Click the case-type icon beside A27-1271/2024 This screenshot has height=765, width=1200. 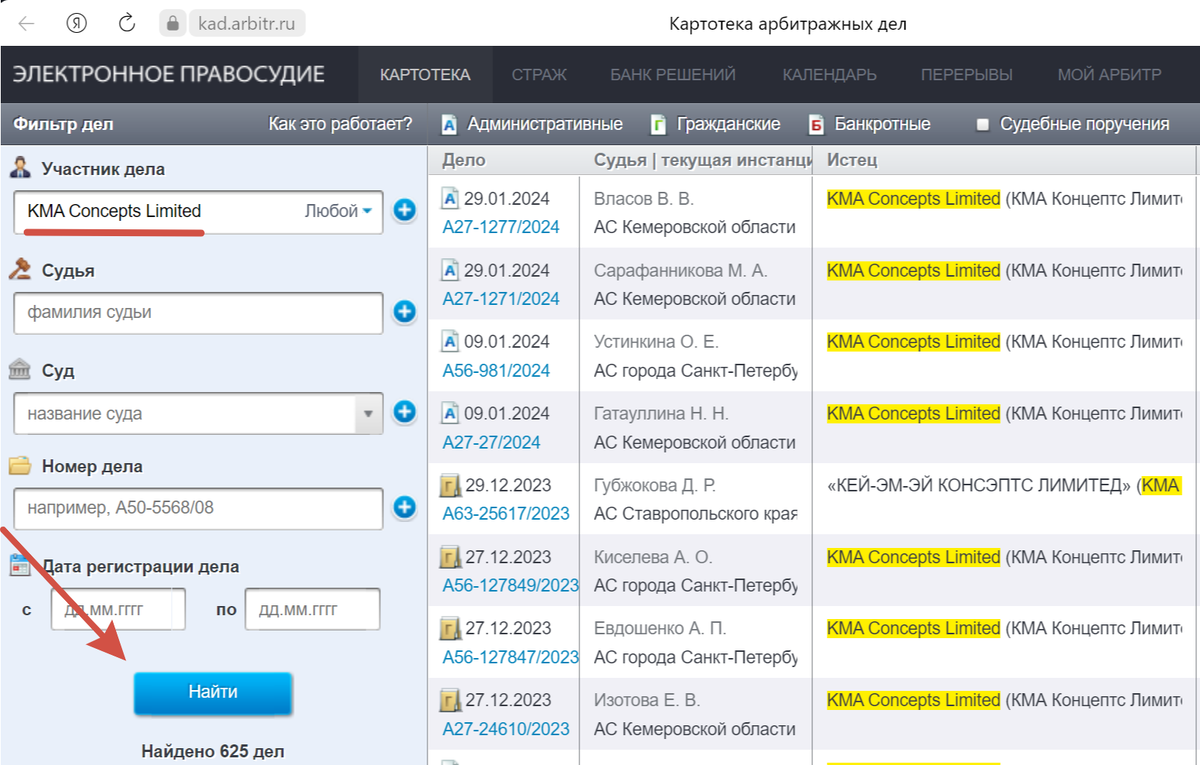click(x=450, y=270)
